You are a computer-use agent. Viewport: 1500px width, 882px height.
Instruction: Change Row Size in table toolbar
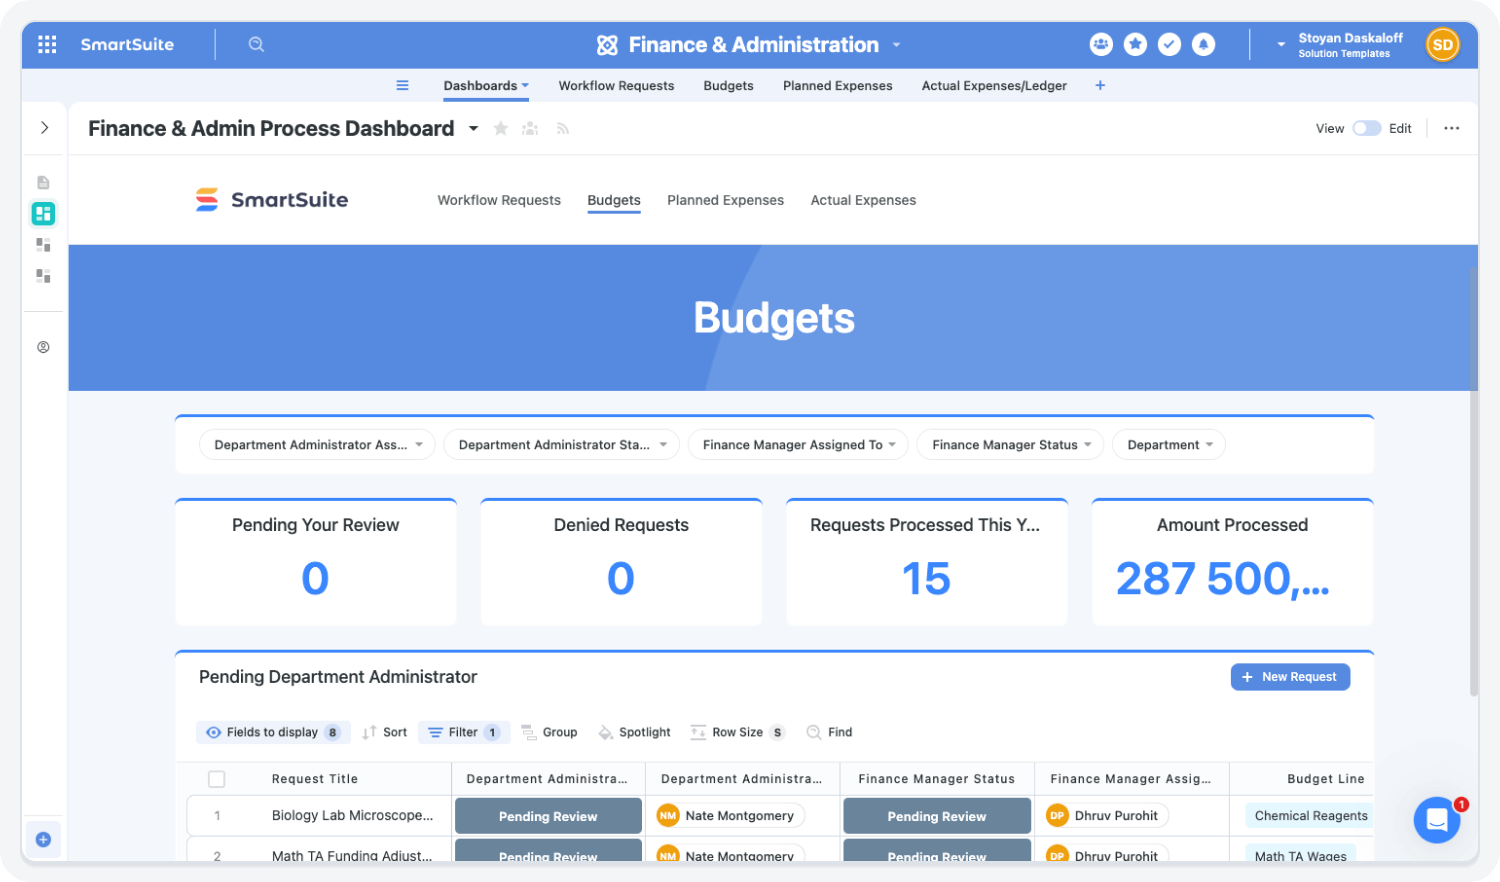pos(737,732)
